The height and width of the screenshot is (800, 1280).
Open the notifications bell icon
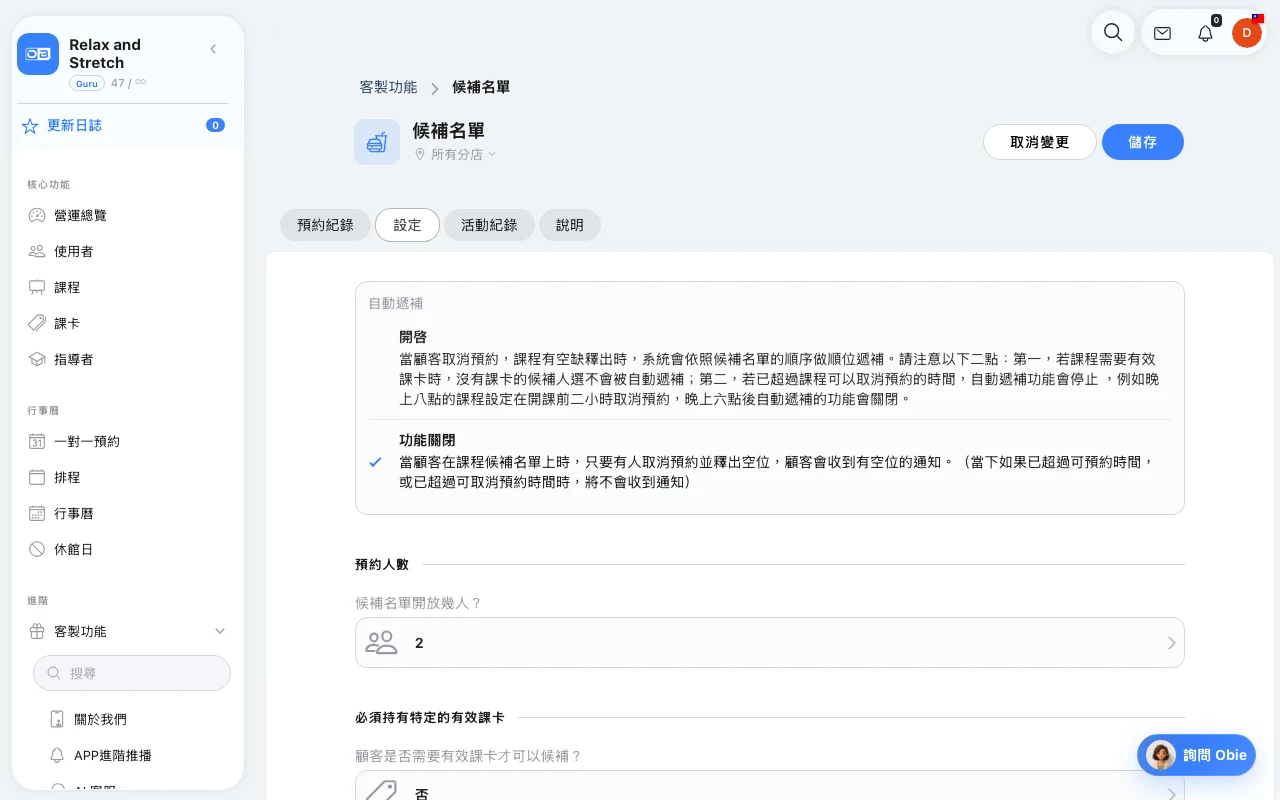click(1205, 33)
